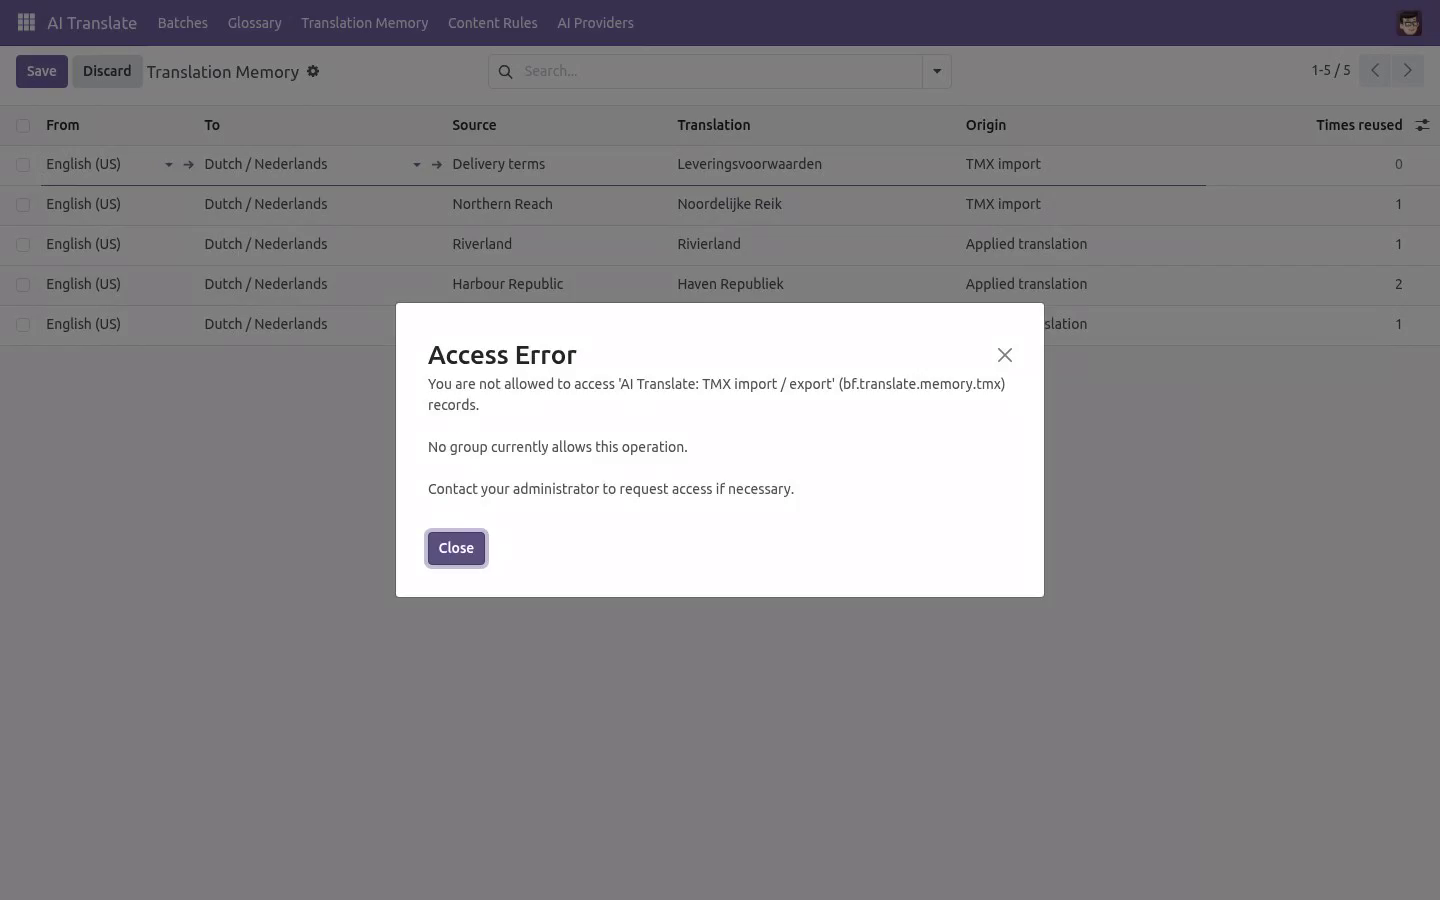
Task: Open the Translation Memory menu
Action: (364, 23)
